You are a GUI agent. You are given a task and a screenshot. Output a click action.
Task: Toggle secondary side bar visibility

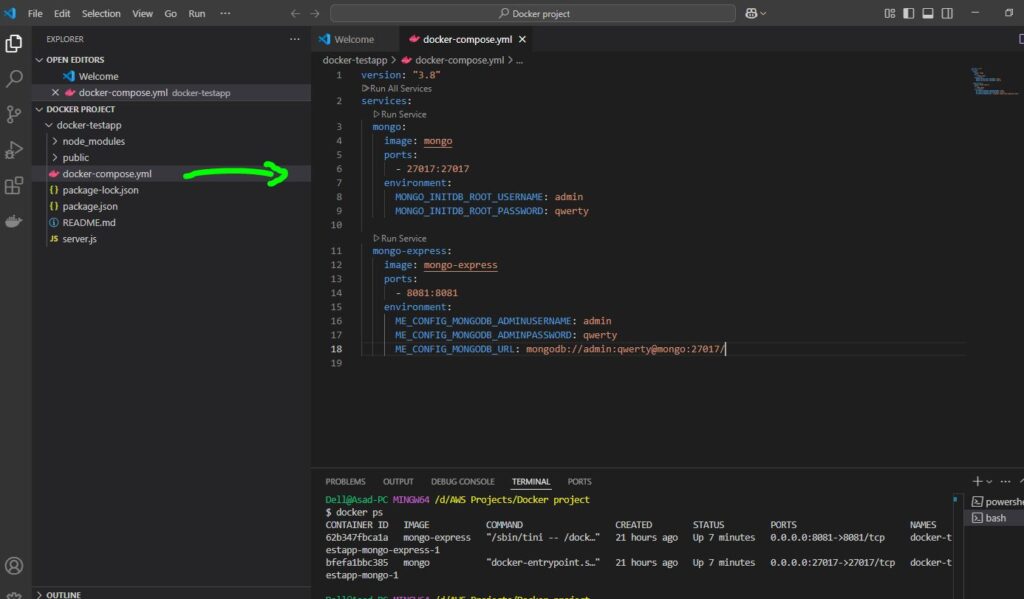click(x=947, y=13)
